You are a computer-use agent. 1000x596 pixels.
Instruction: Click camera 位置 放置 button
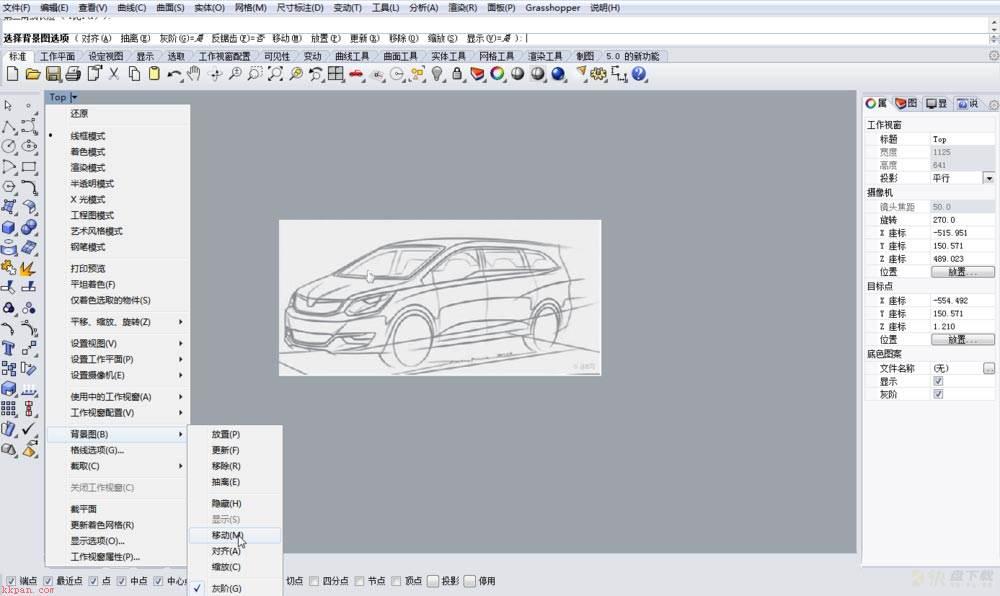click(962, 272)
